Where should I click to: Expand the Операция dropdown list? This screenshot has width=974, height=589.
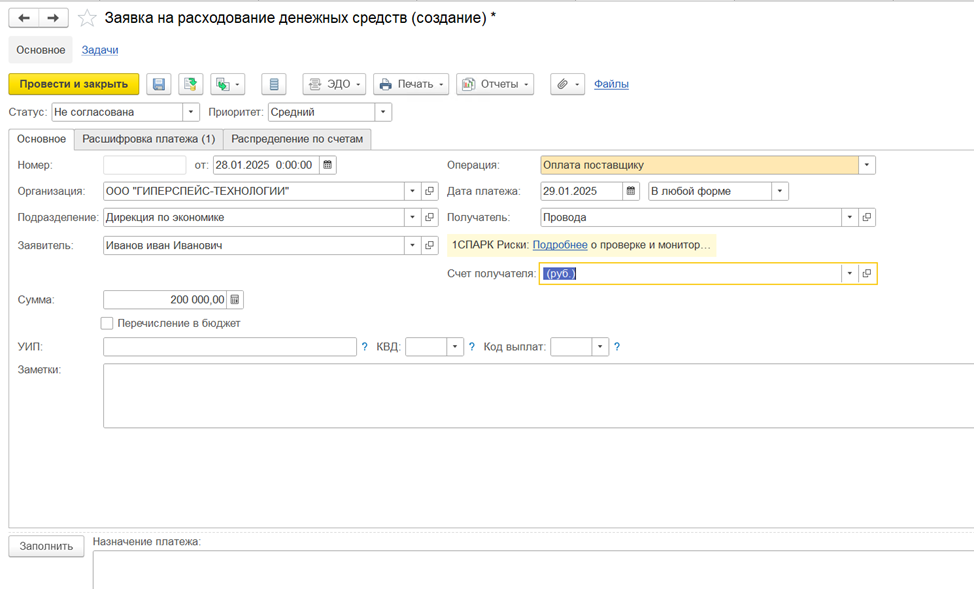point(867,165)
